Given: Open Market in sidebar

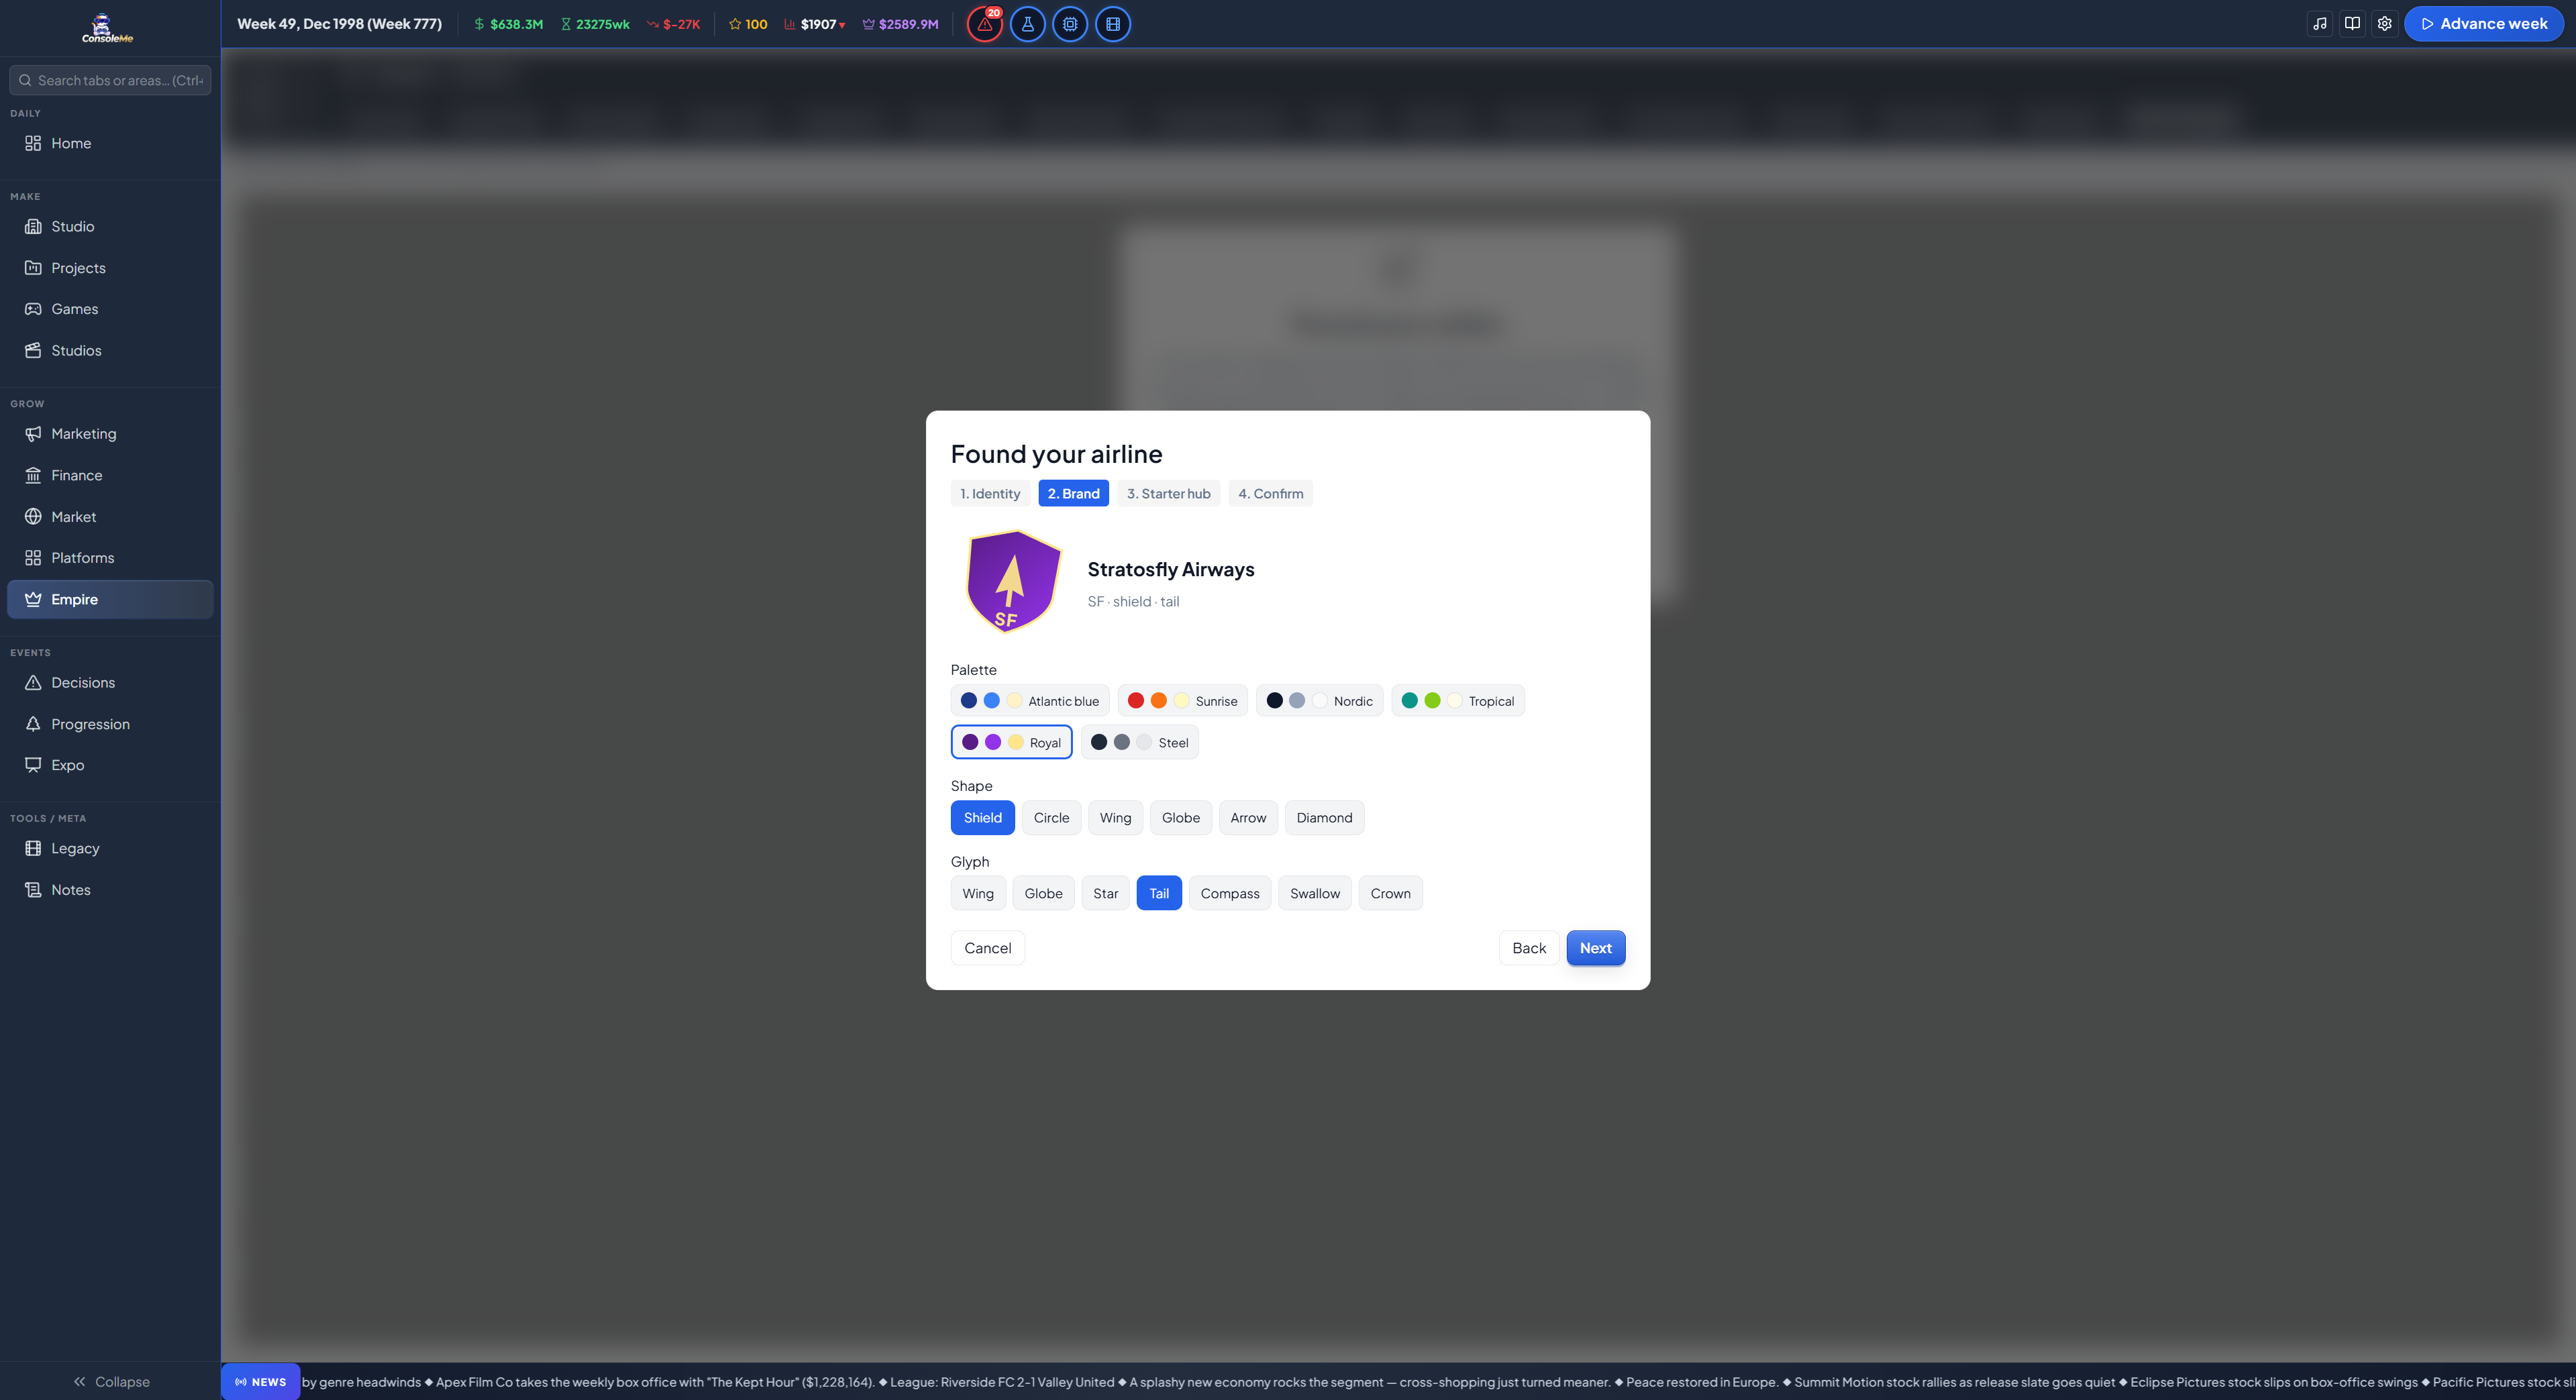Looking at the screenshot, I should 110,517.
